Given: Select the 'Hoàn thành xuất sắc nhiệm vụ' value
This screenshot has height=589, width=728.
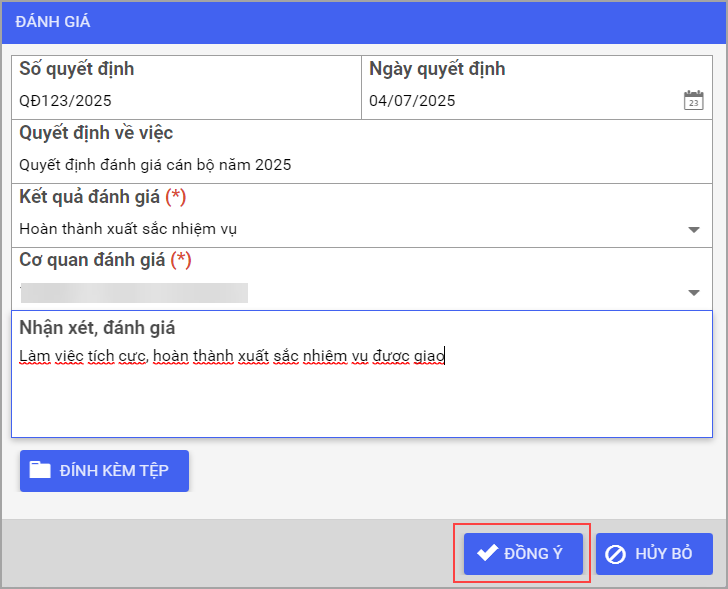Looking at the screenshot, I should [128, 229].
